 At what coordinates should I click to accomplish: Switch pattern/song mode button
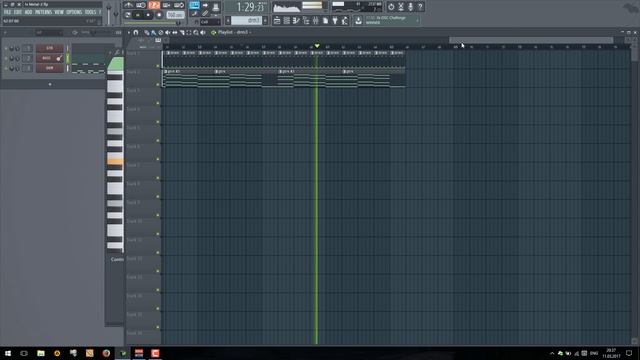[128, 15]
